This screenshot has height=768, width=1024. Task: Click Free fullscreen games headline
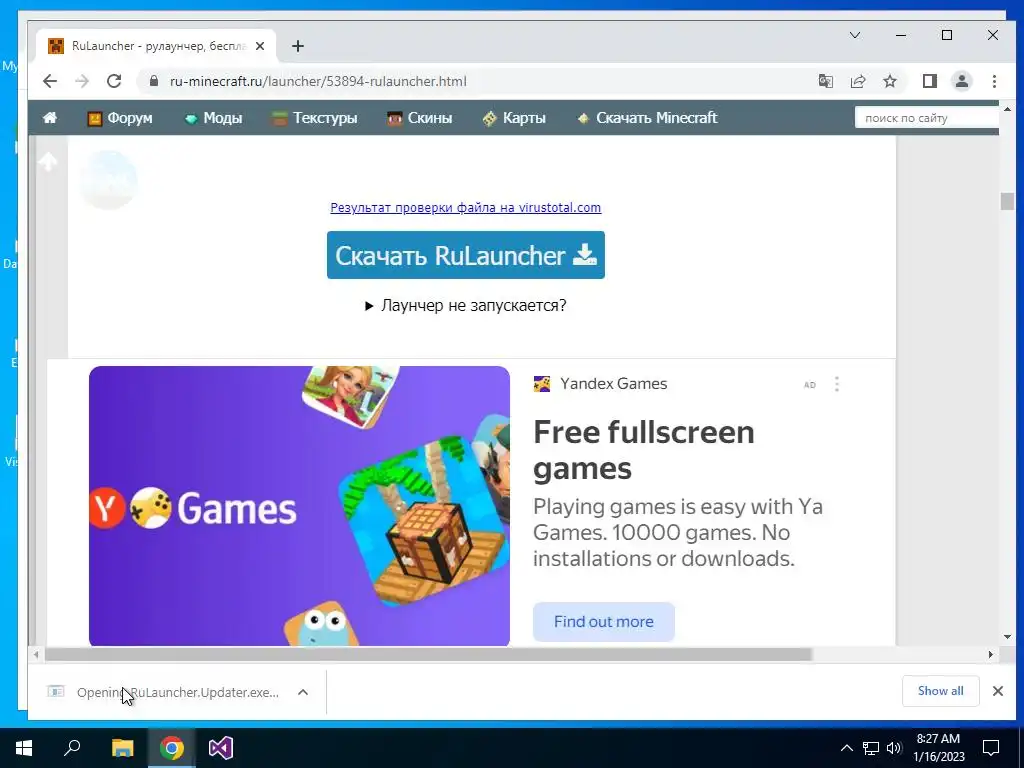click(643, 450)
